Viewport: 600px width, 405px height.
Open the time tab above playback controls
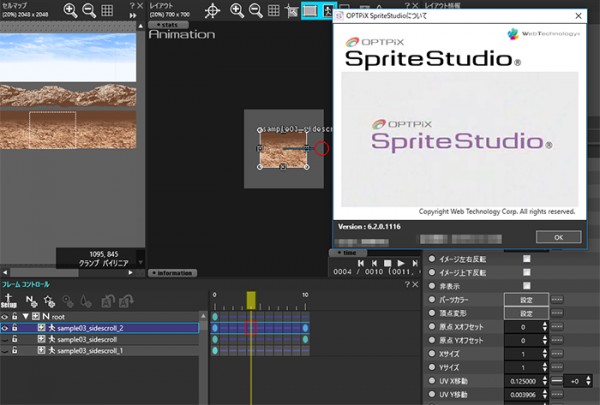[x=348, y=253]
